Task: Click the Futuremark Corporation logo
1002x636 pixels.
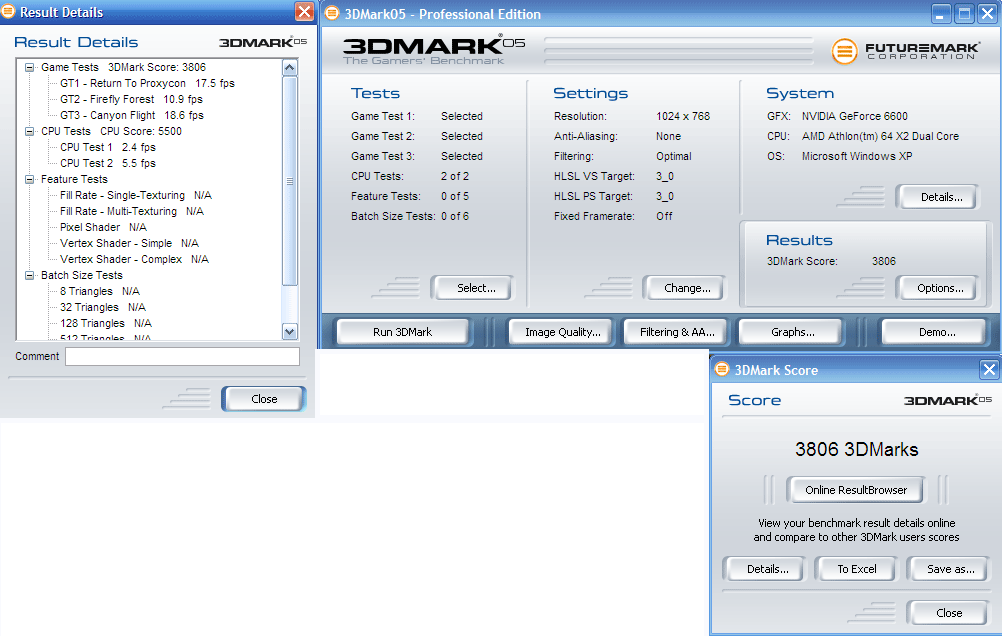Action: [906, 51]
